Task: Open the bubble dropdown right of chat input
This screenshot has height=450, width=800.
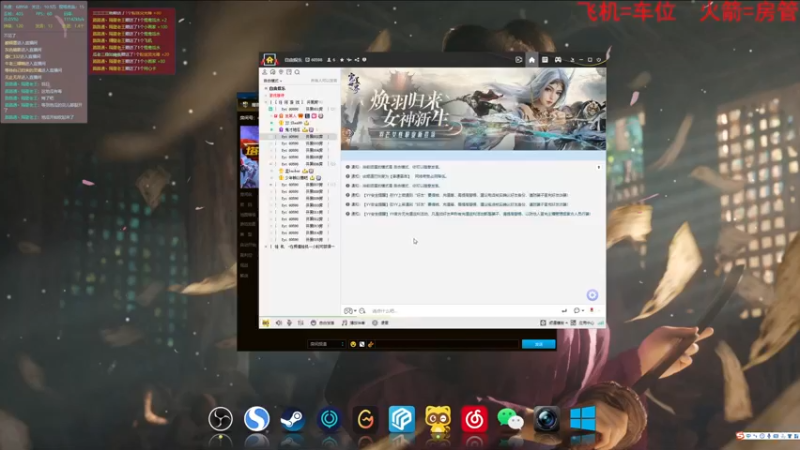Action: [x=578, y=311]
